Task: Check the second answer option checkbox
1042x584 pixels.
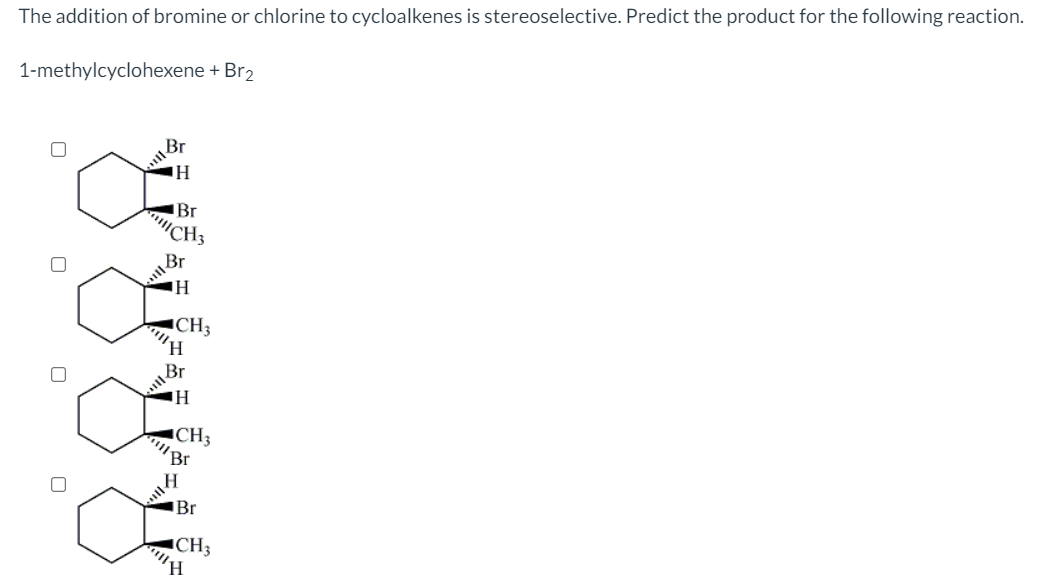Action: click(57, 262)
